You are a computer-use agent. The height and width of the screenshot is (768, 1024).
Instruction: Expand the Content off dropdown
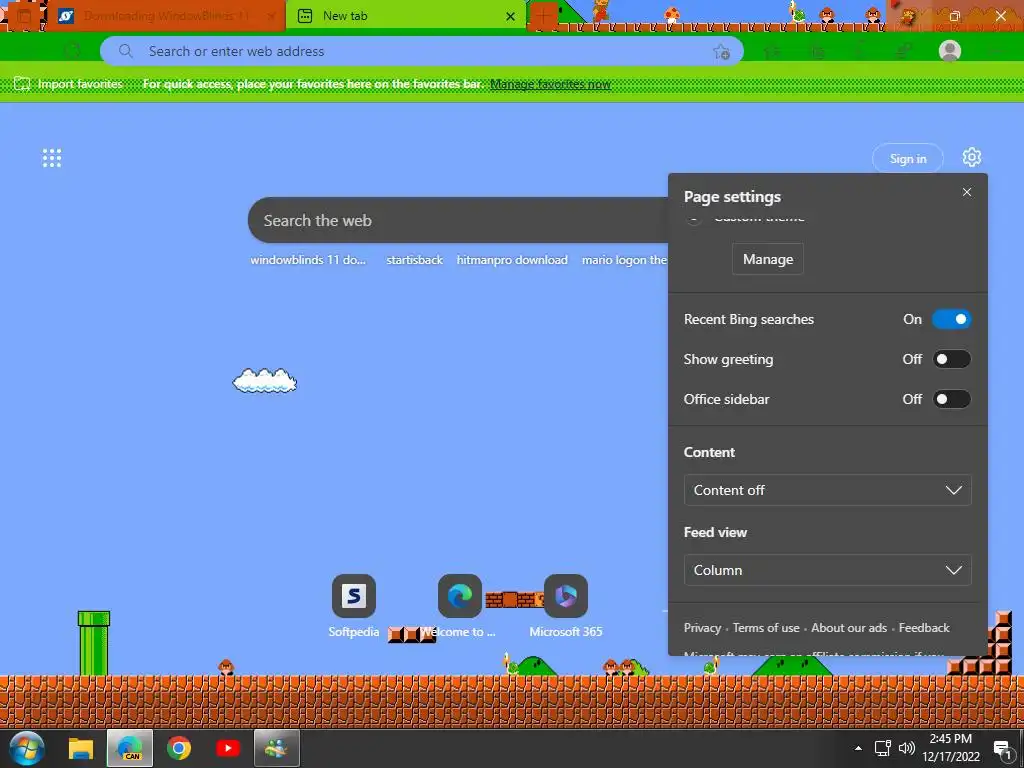coord(827,490)
